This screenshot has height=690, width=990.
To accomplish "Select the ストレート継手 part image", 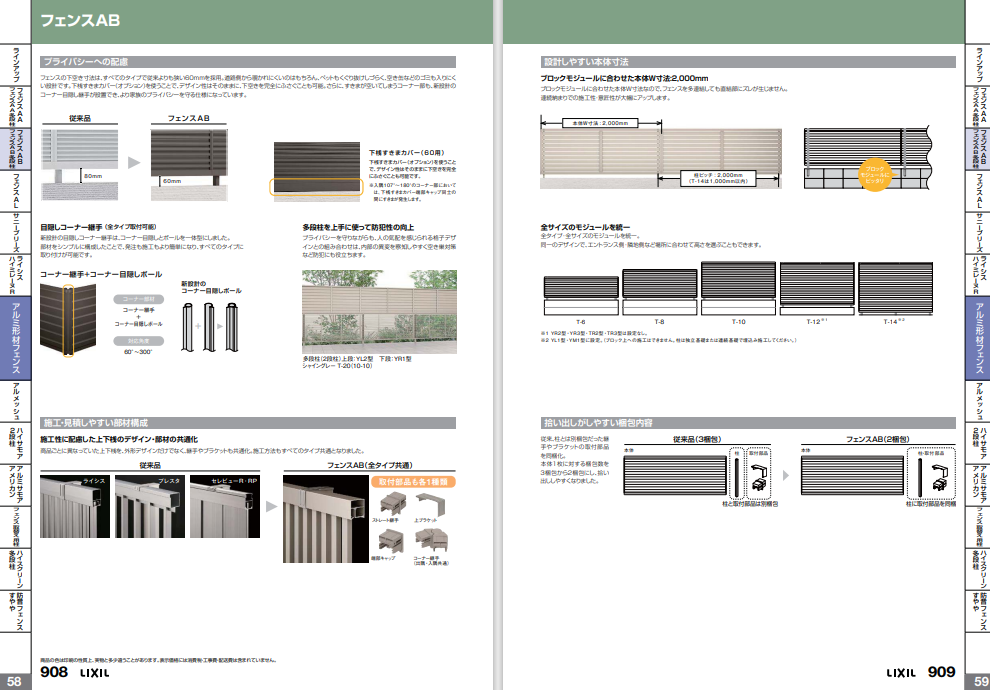I will pyautogui.click(x=391, y=503).
